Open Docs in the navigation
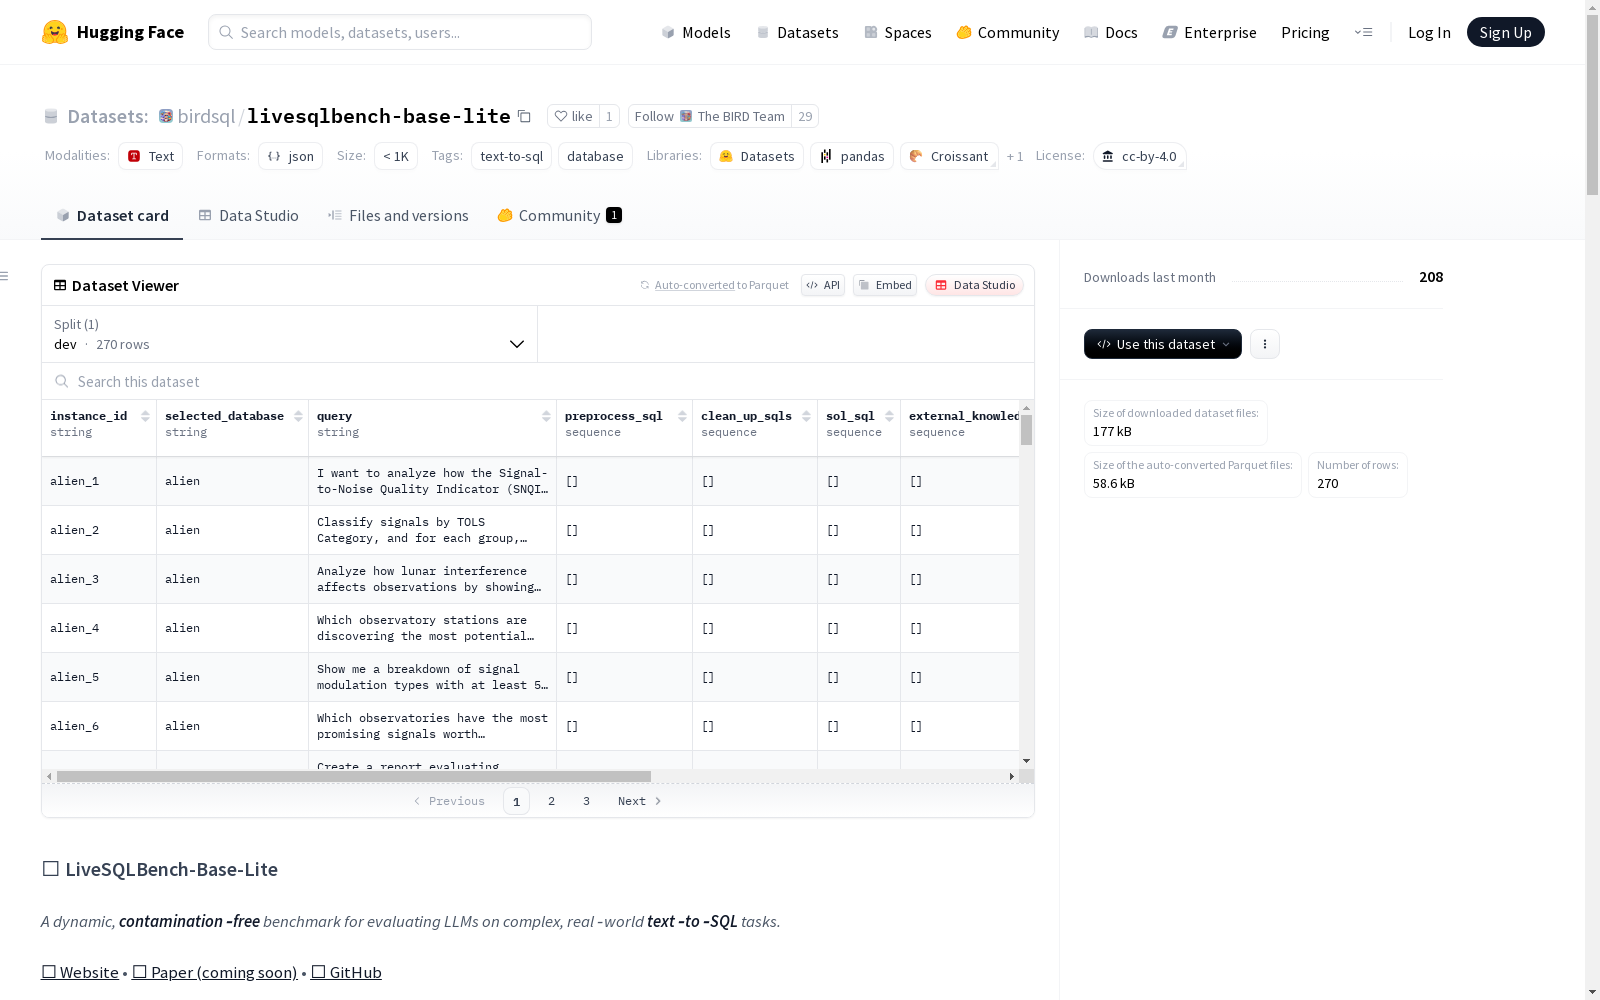Image resolution: width=1600 pixels, height=1000 pixels. coord(1111,32)
